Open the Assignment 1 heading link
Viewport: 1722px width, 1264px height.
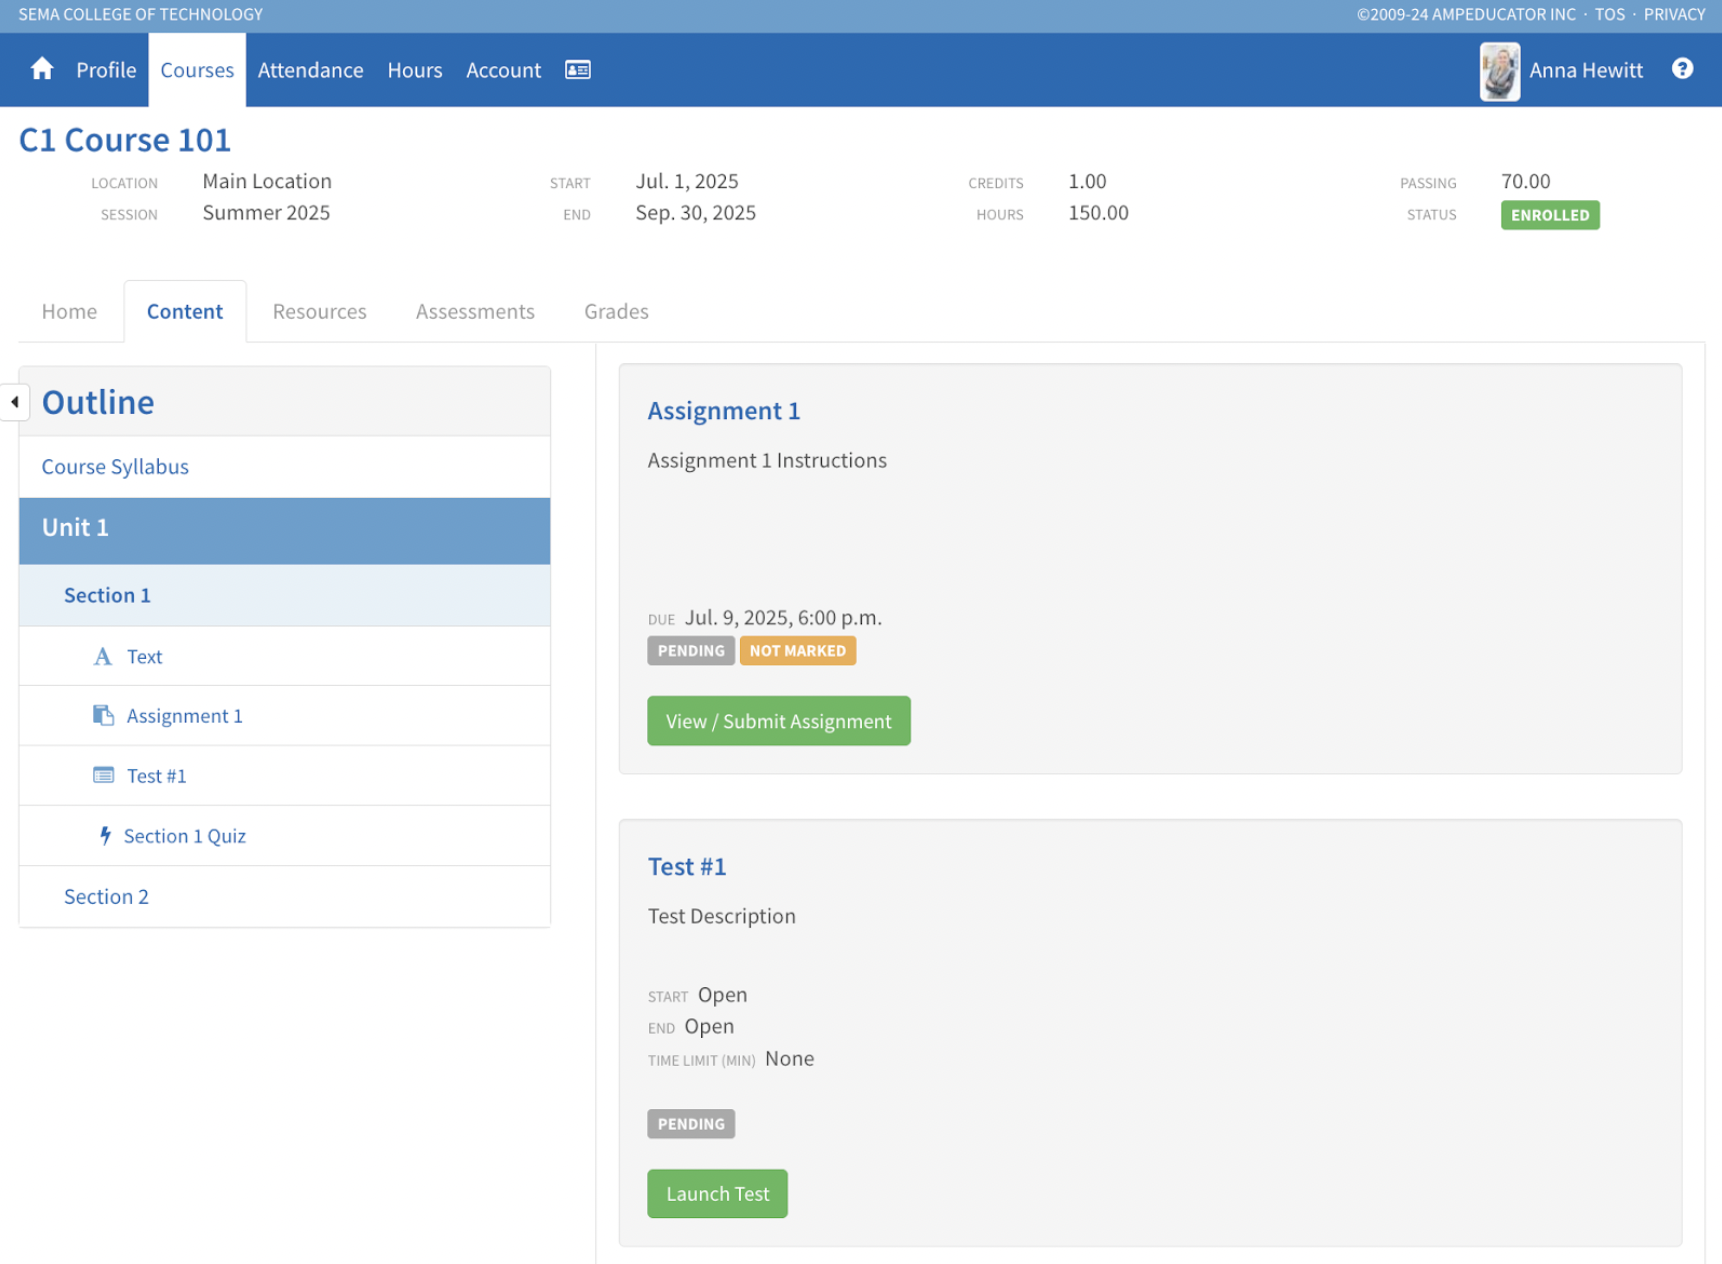click(x=723, y=411)
